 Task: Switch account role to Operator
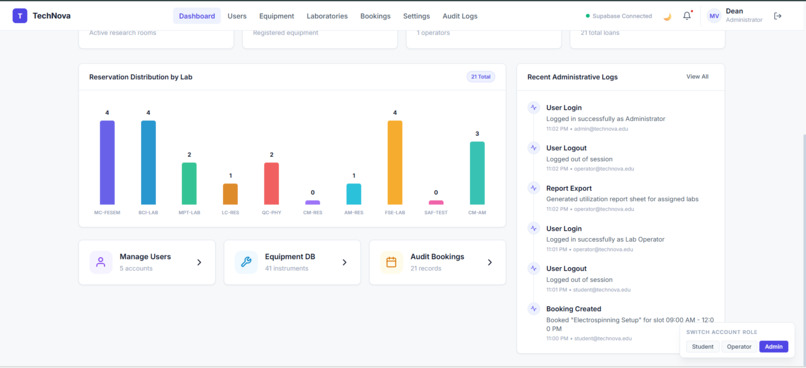[x=739, y=346]
